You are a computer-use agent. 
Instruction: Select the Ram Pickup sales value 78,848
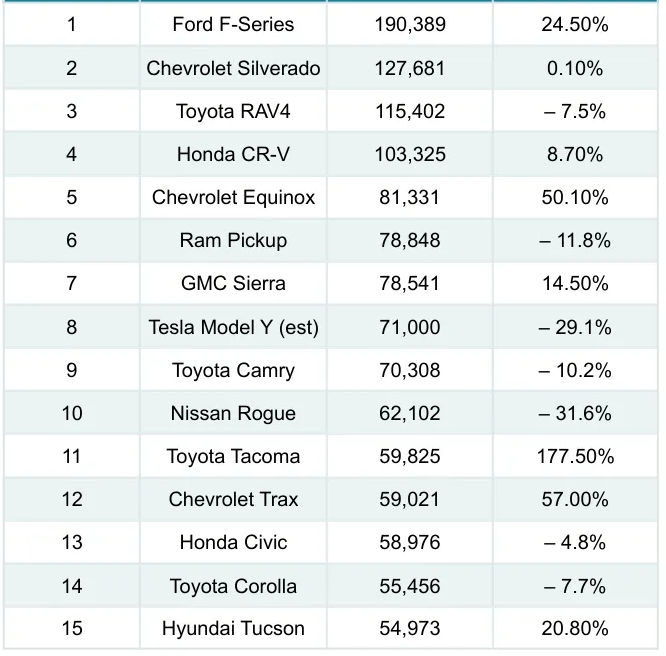click(409, 240)
